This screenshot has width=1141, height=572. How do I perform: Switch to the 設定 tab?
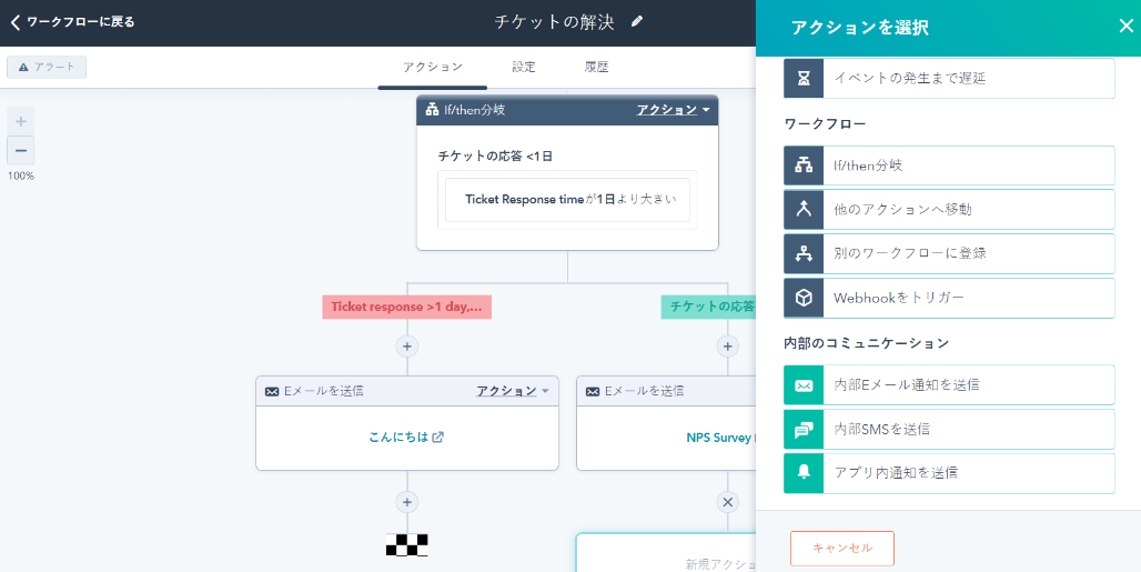coord(524,67)
